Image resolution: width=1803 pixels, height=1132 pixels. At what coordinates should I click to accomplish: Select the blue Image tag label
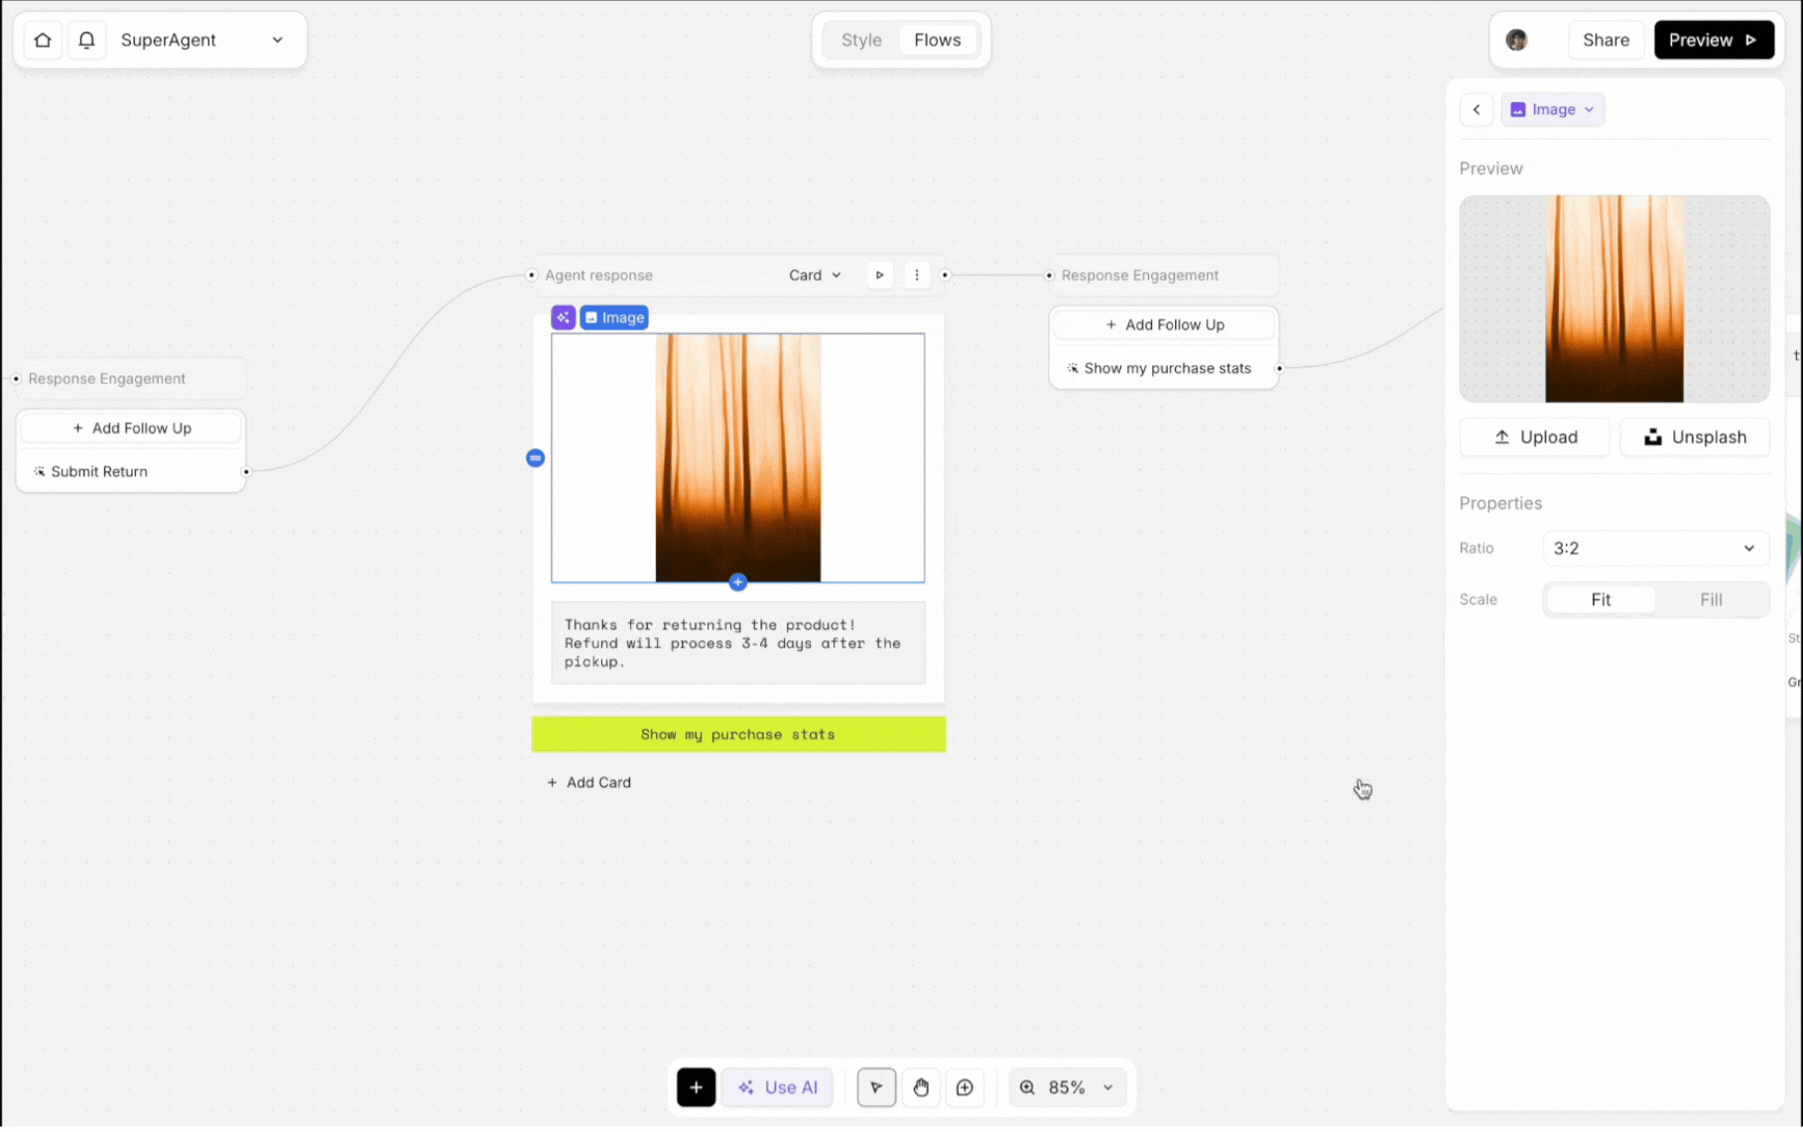[x=614, y=318]
